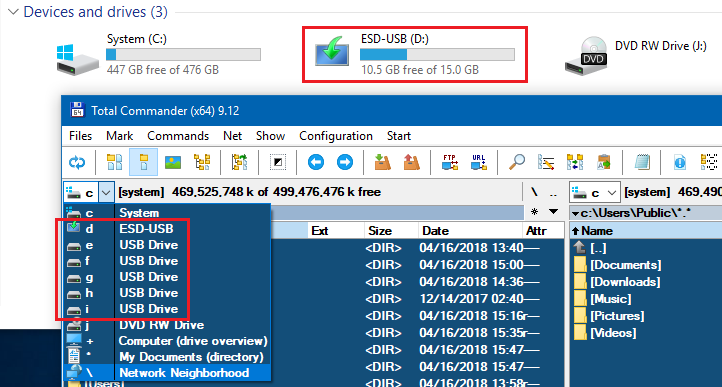This screenshot has width=722, height=387.
Task: Go back with blue left arrow
Action: [316, 162]
